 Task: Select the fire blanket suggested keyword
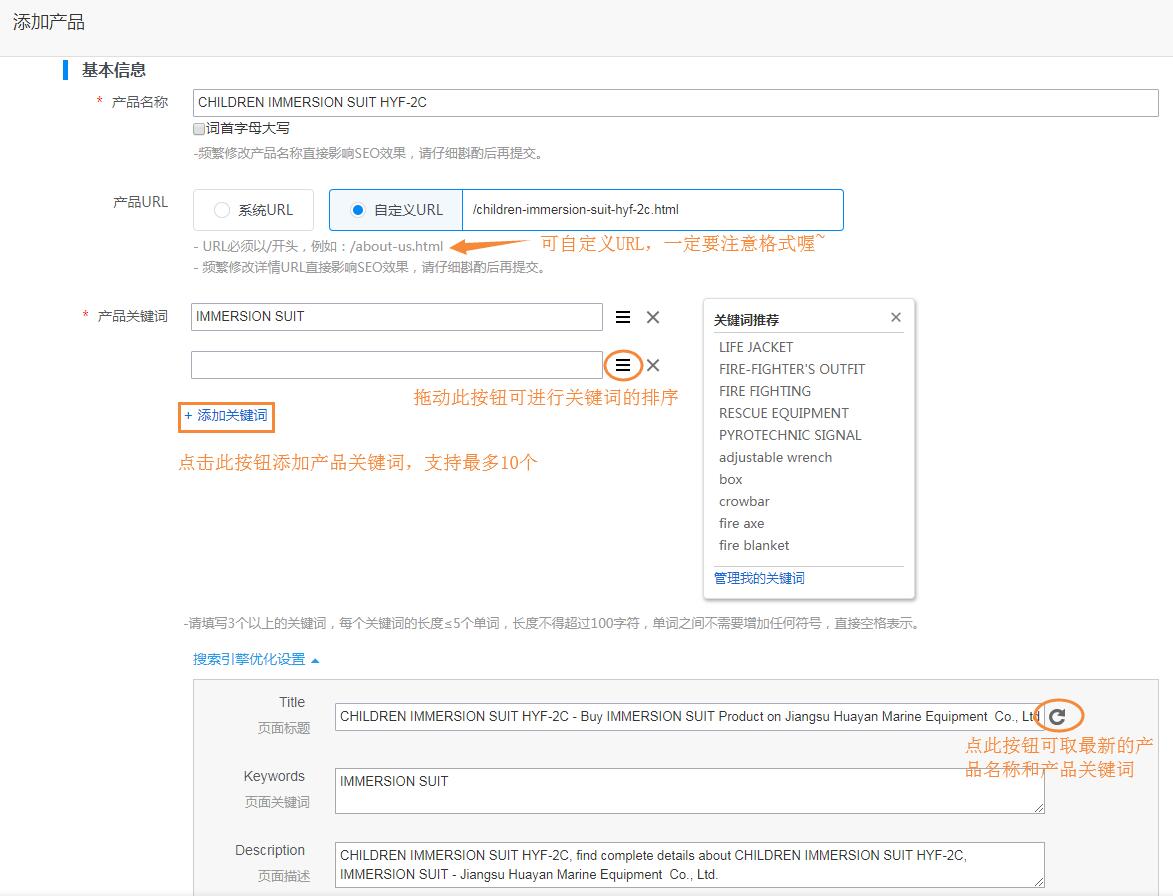[754, 545]
